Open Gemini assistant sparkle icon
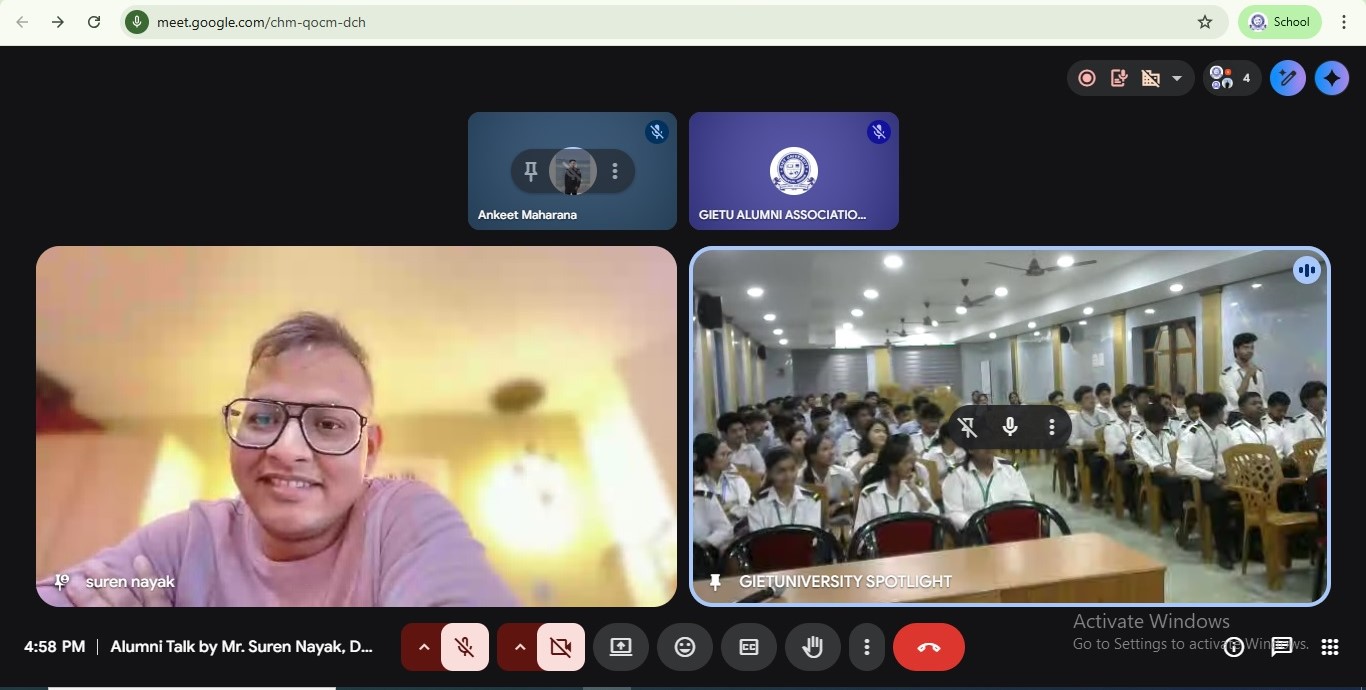 coord(1332,78)
